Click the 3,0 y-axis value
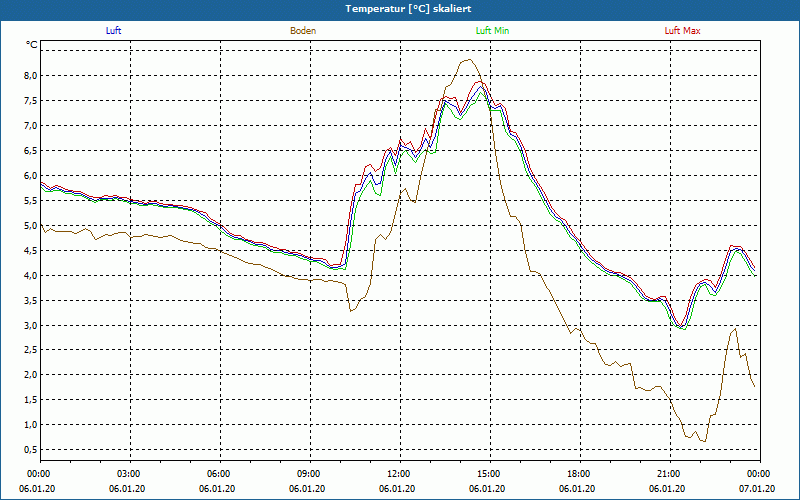Screen dimensions: 800x500 [x=31, y=326]
